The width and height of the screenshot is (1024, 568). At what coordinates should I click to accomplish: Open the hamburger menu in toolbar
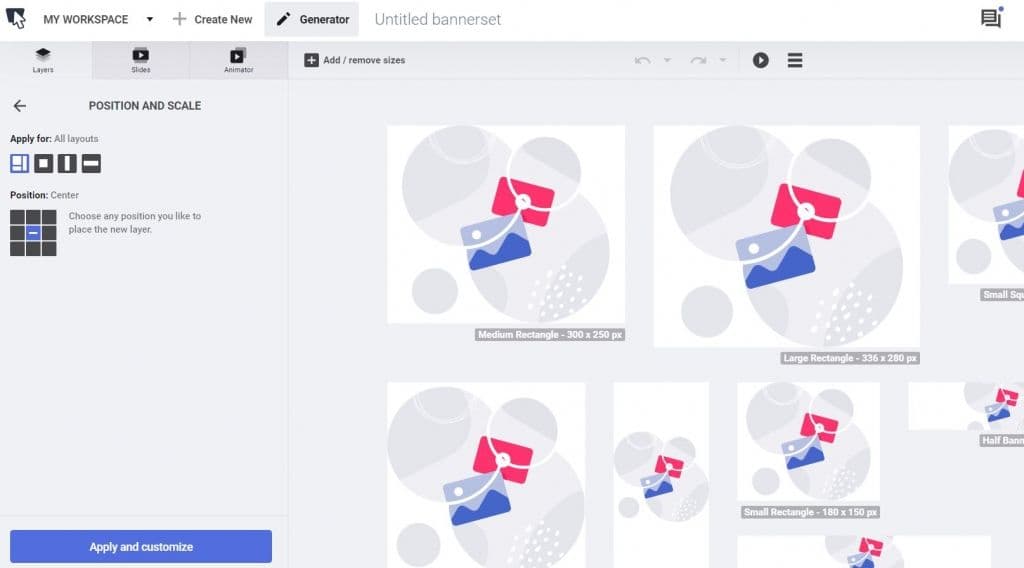(795, 60)
